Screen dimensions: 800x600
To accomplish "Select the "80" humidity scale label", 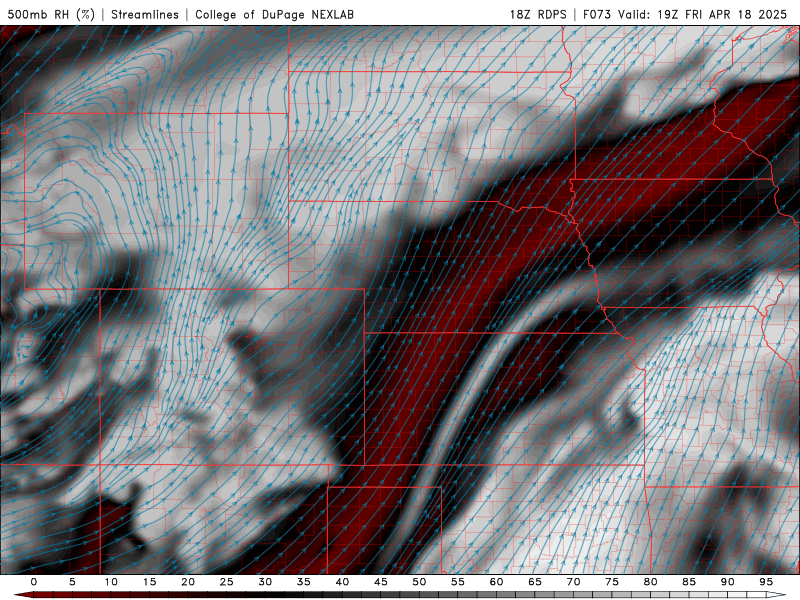I will pos(651,582).
